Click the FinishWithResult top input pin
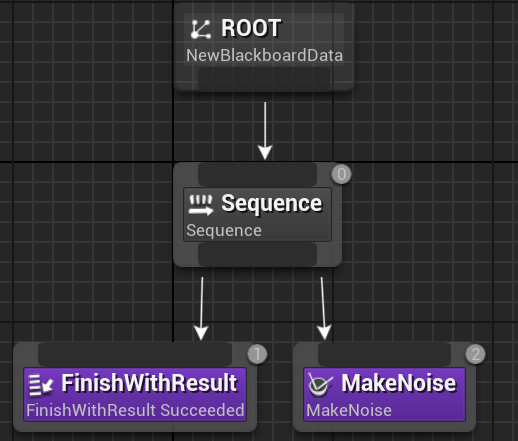Viewport: 518px width, 441px height. (135, 354)
